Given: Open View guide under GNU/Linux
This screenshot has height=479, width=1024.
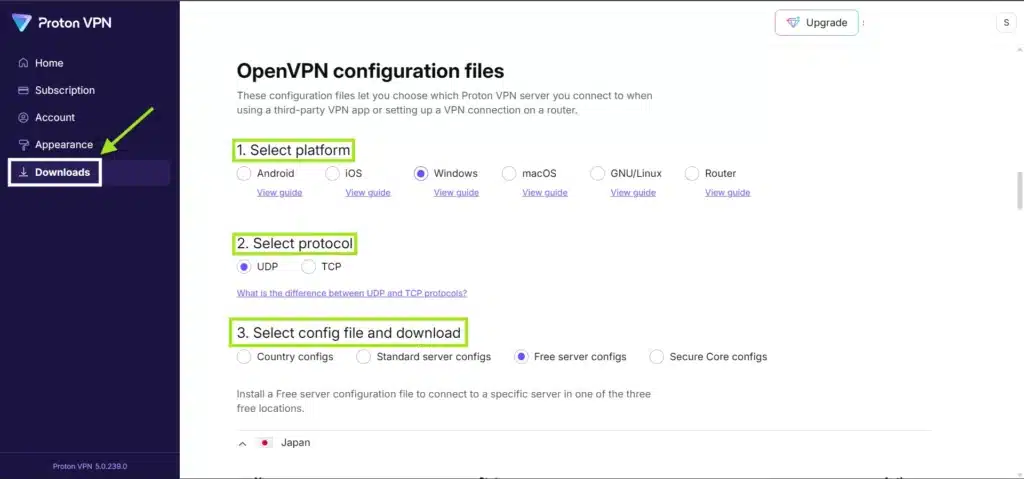Looking at the screenshot, I should (x=633, y=193).
